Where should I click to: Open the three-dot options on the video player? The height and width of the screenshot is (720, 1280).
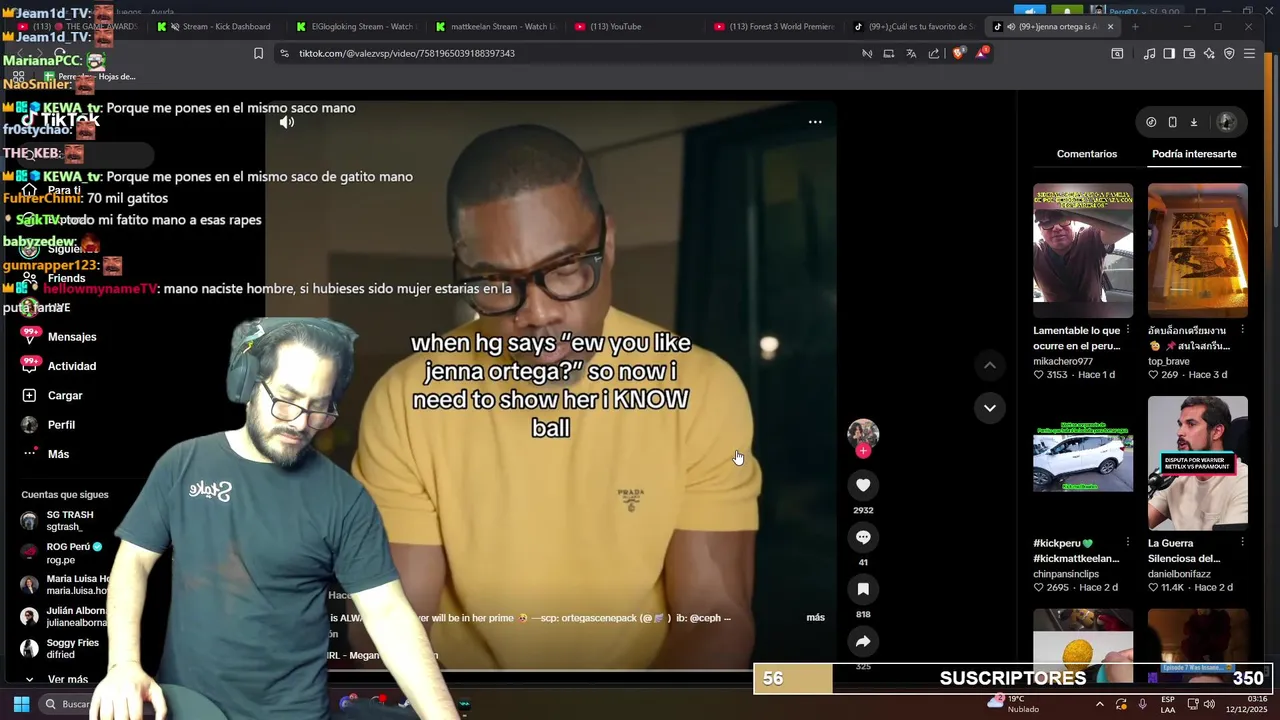[815, 122]
